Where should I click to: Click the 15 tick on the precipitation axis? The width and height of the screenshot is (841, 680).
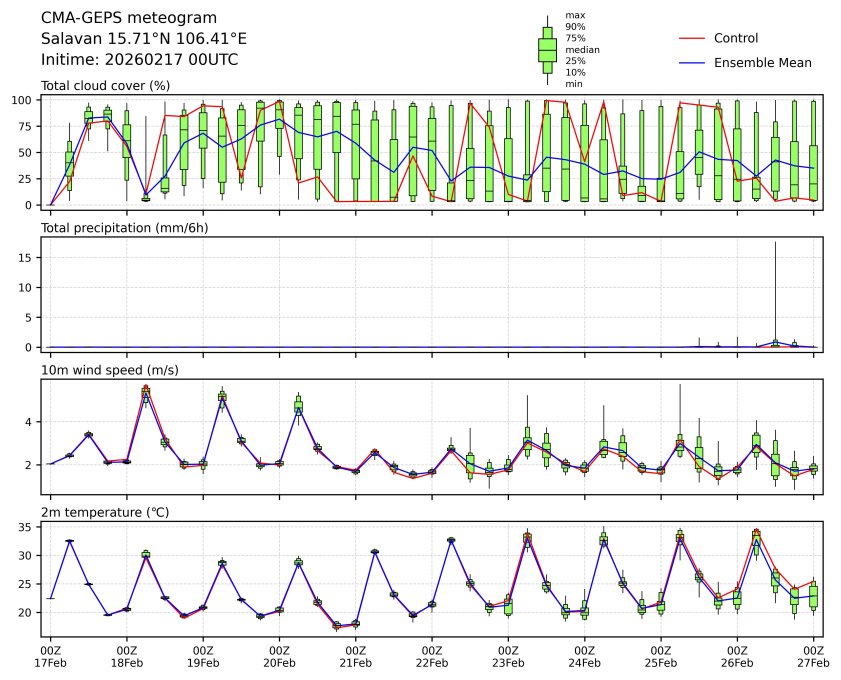click(29, 257)
